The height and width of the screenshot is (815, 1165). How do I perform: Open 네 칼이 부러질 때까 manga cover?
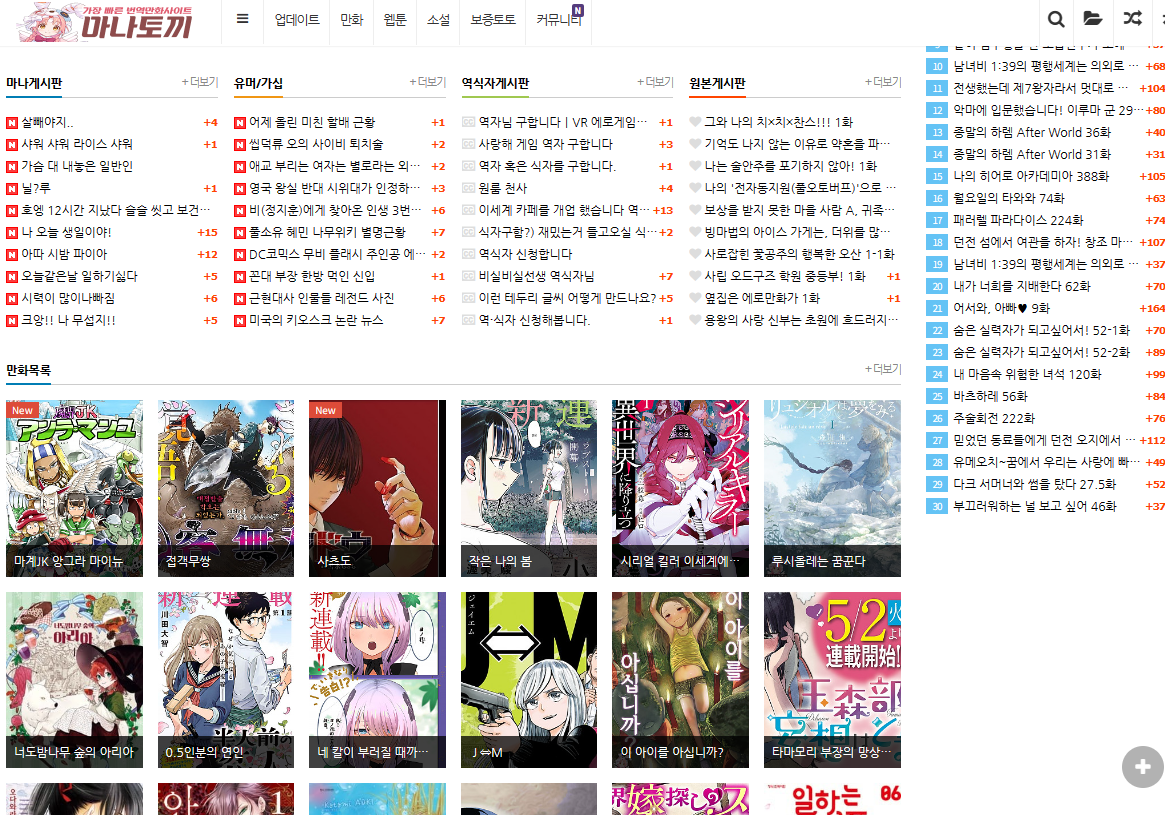point(377,680)
